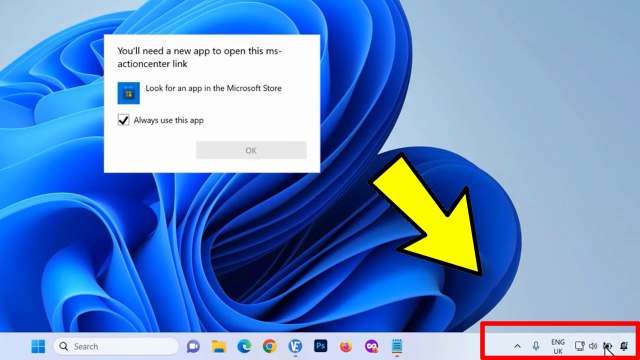Open the purple infinity app icon on the taskbar
Screen dimensions: 640x360
coord(371,347)
